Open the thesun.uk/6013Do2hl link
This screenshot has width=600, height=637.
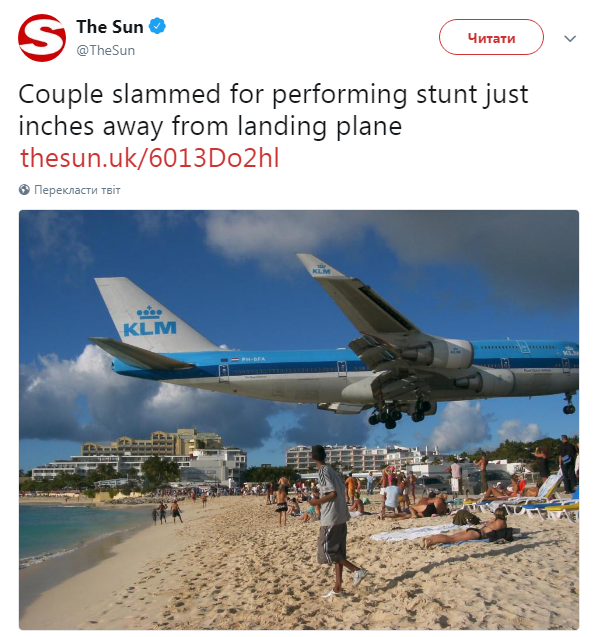point(150,158)
